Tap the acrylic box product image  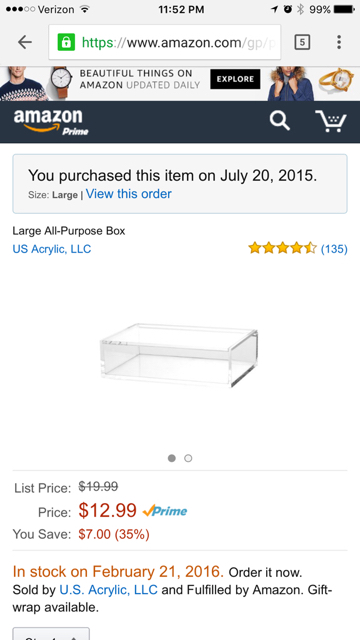pyautogui.click(x=179, y=355)
